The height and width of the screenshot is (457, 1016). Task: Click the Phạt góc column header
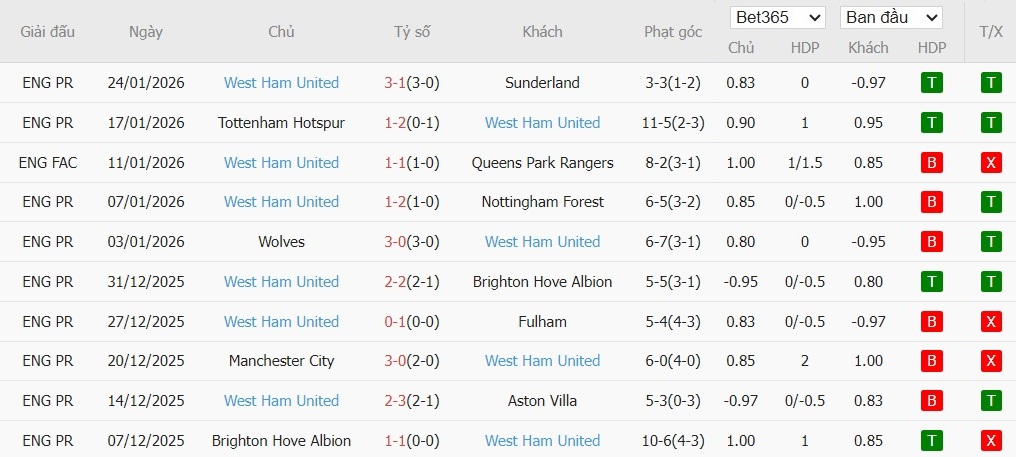[673, 32]
